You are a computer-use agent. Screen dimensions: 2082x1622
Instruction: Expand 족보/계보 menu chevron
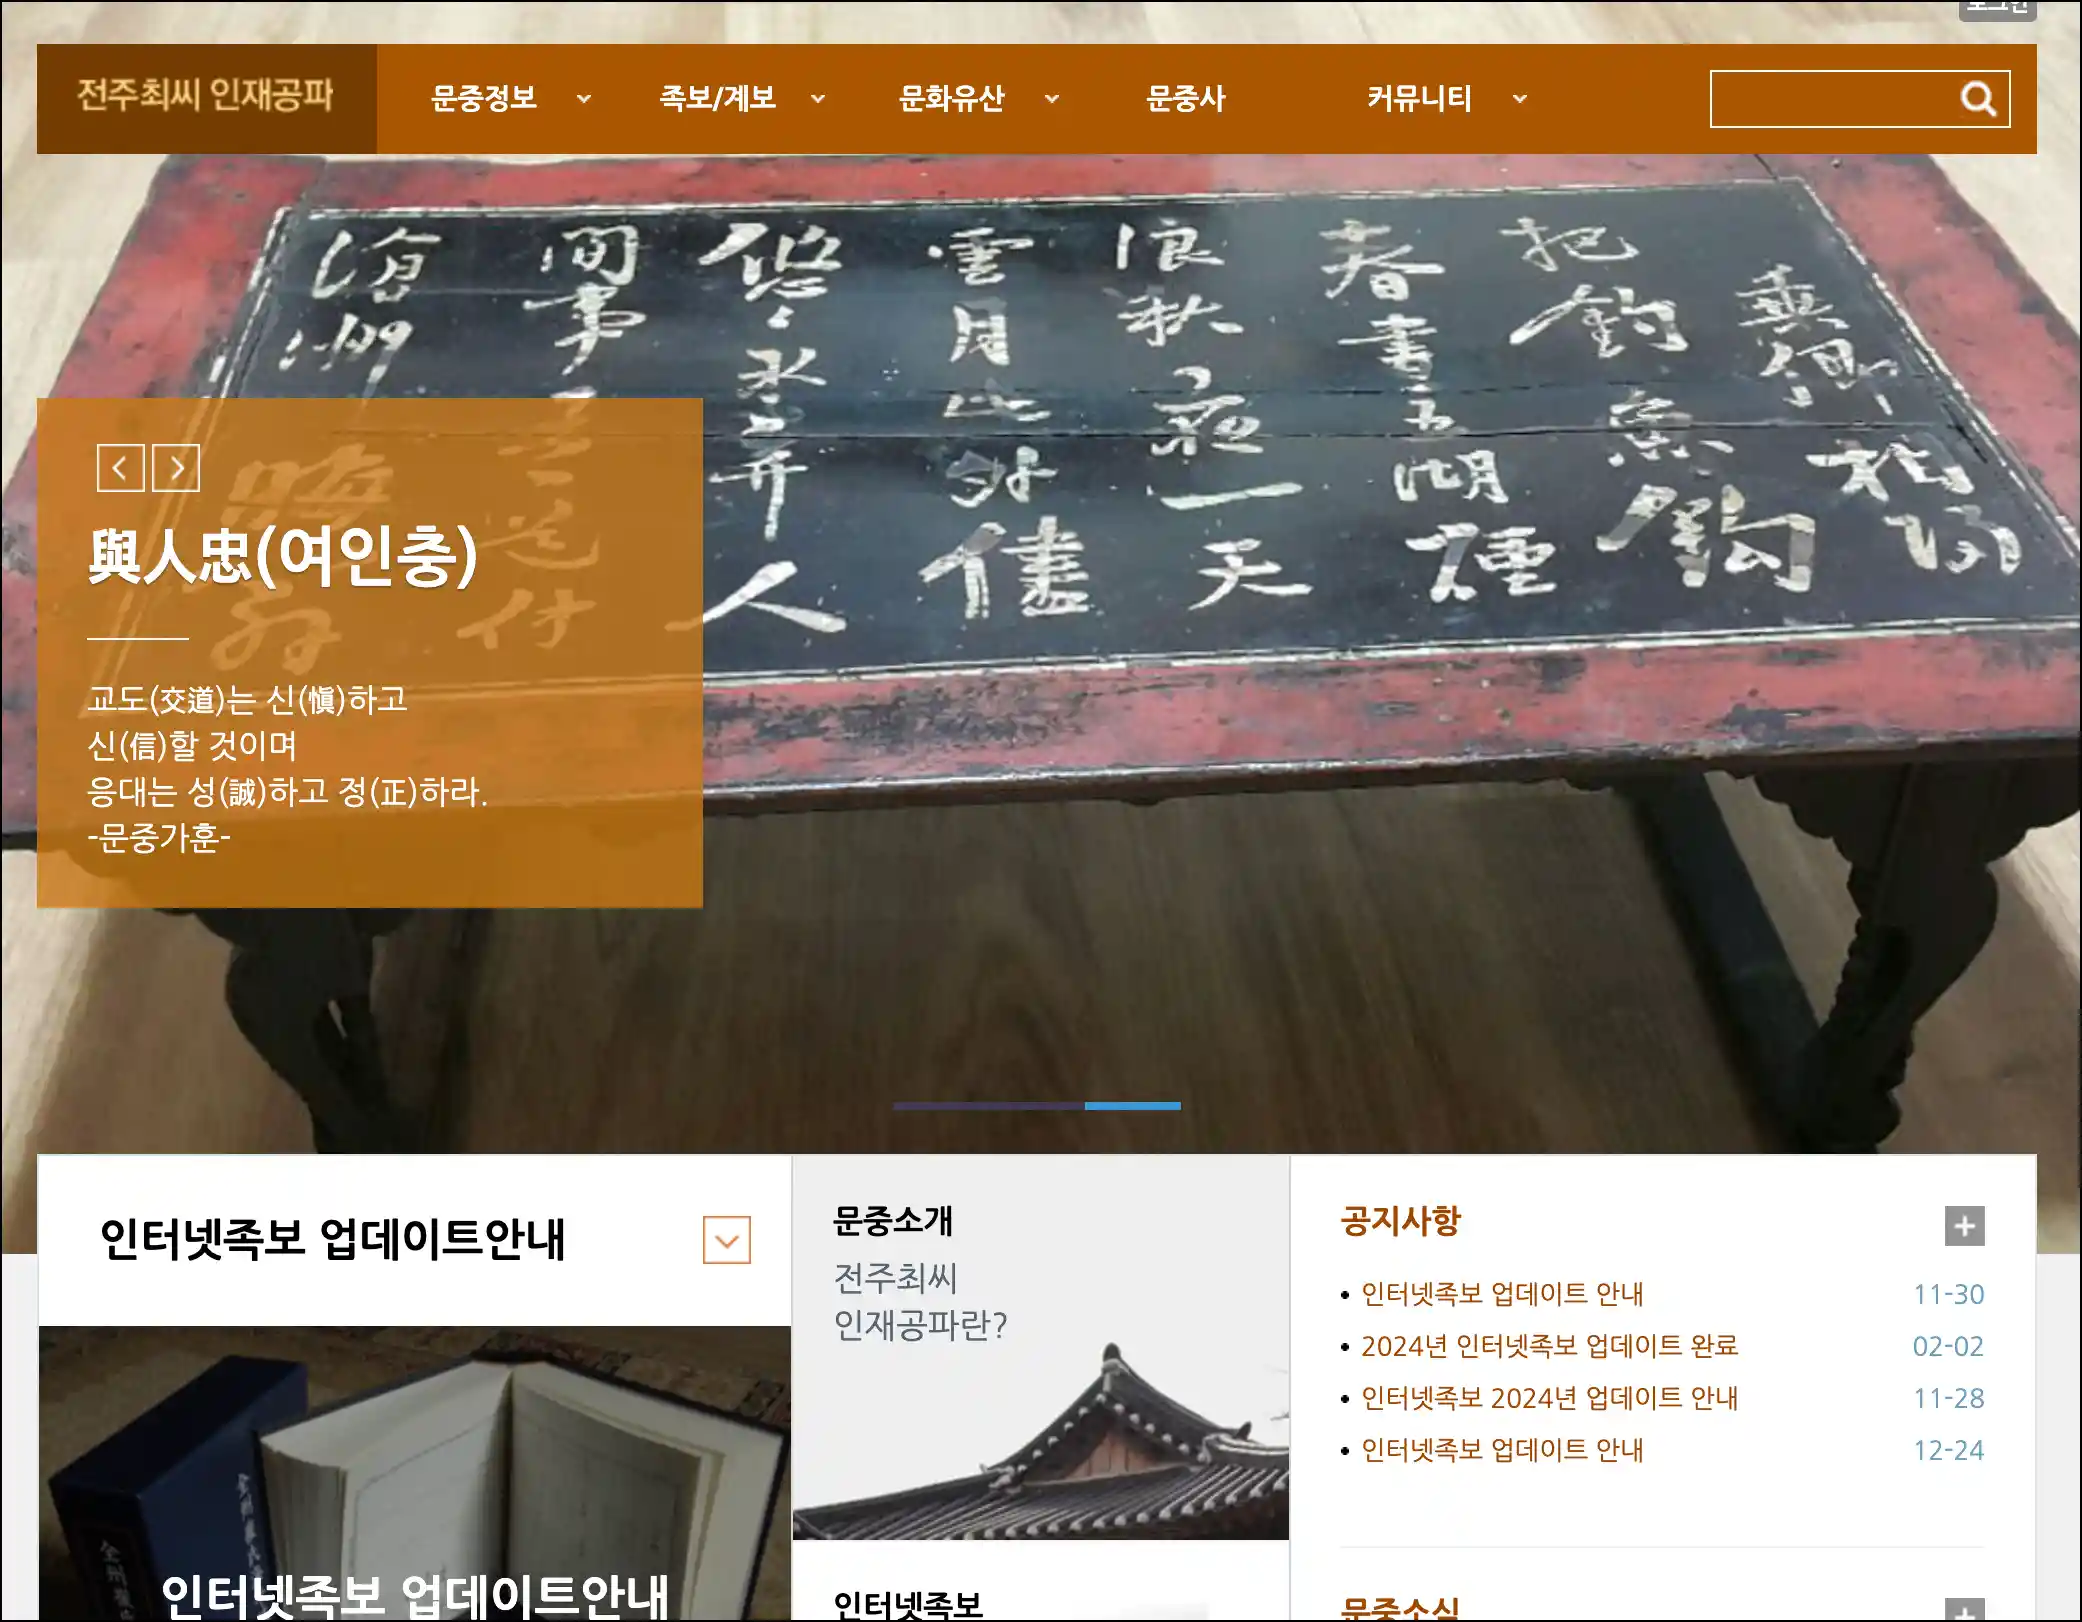point(818,99)
